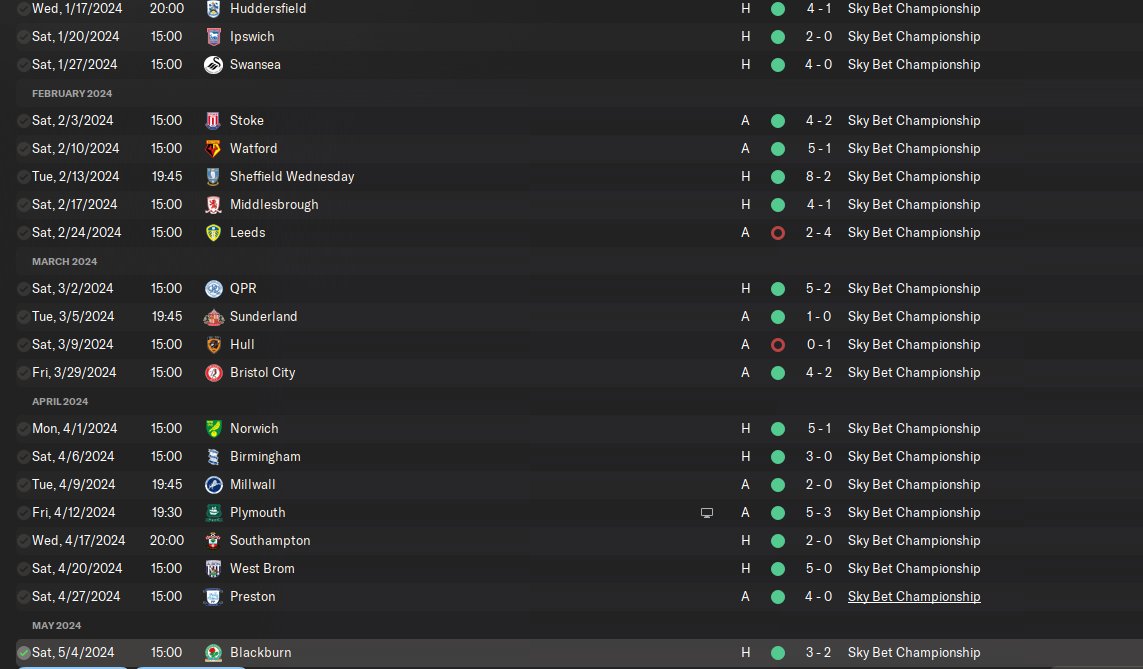Screen dimensions: 1143x669
Task: Click the red loss indicator for Leeds match
Action: (778, 233)
